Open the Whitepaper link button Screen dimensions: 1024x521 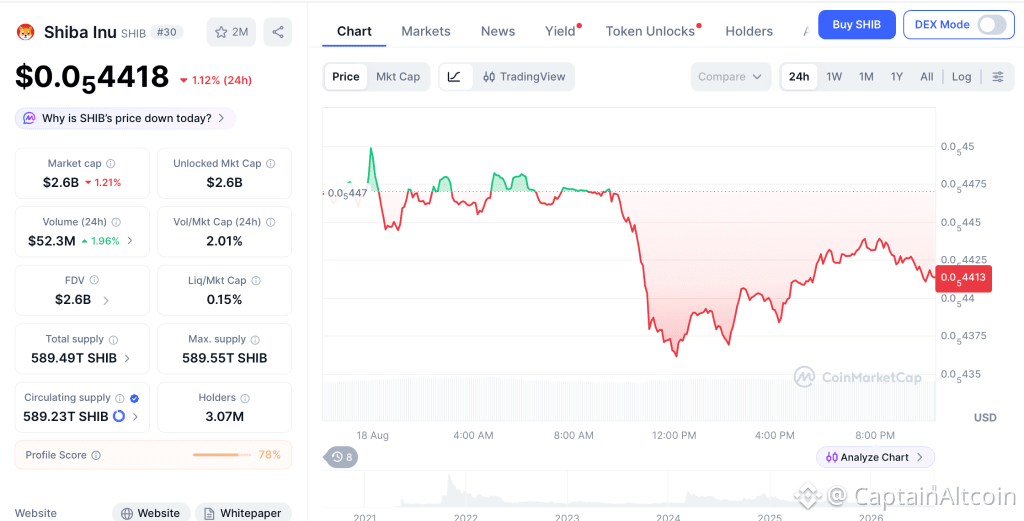click(243, 513)
